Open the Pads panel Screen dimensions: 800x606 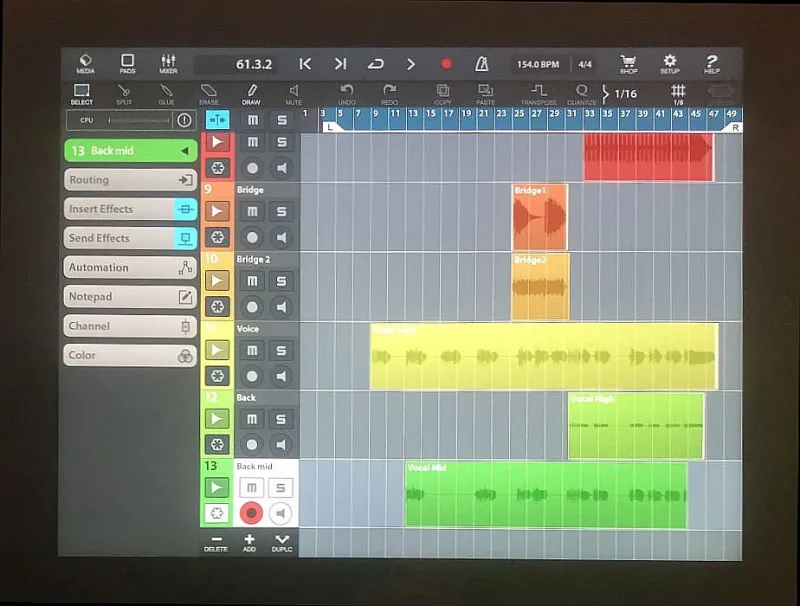point(127,64)
